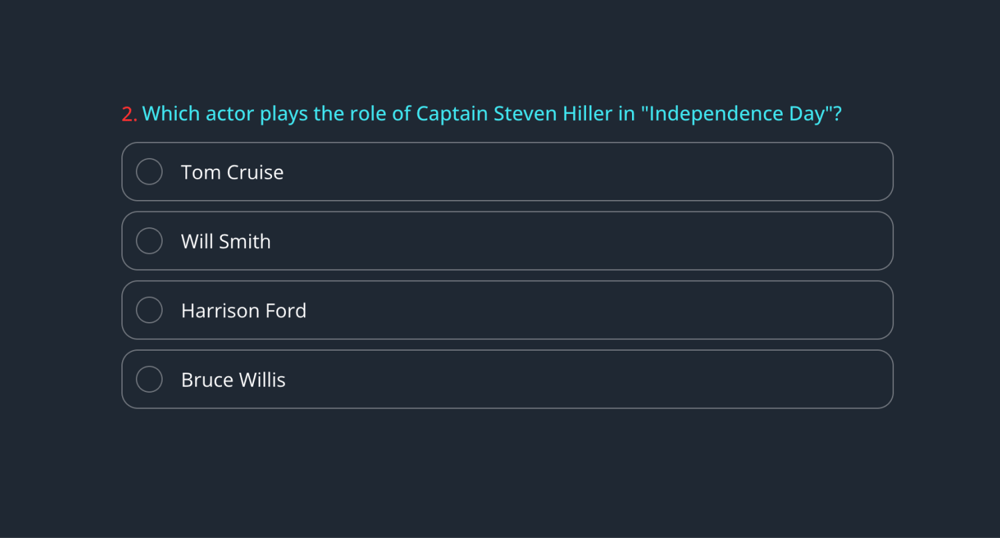Click the word "Captain" in the question
Viewport: 1000px width, 538px height.
point(452,114)
